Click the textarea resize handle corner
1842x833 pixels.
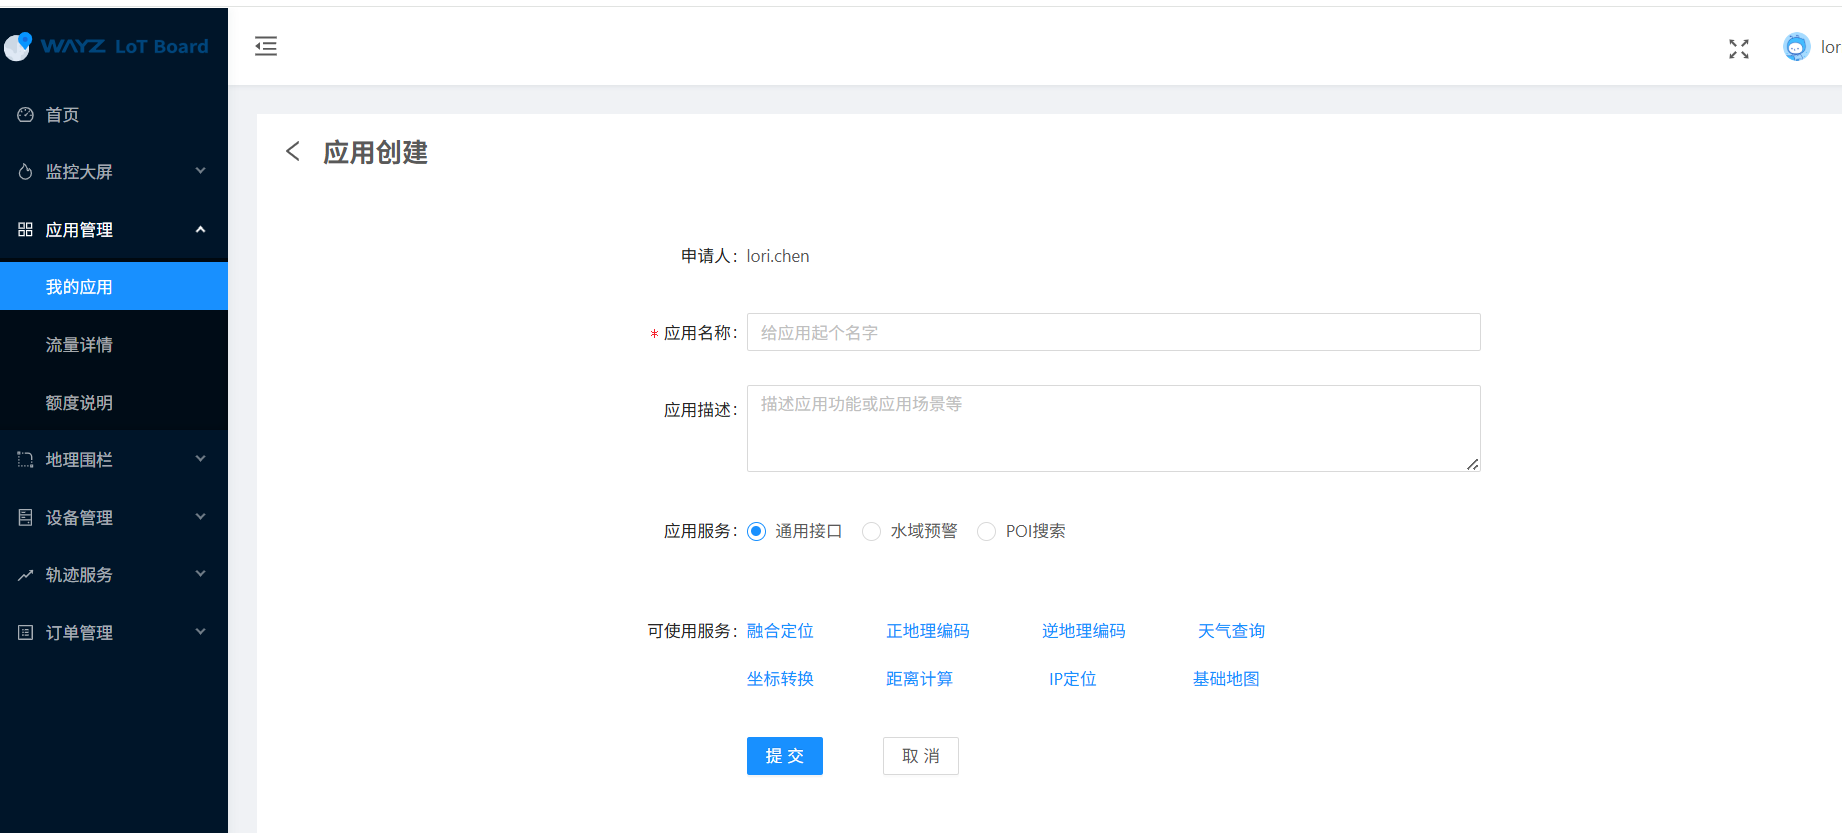tap(1473, 464)
